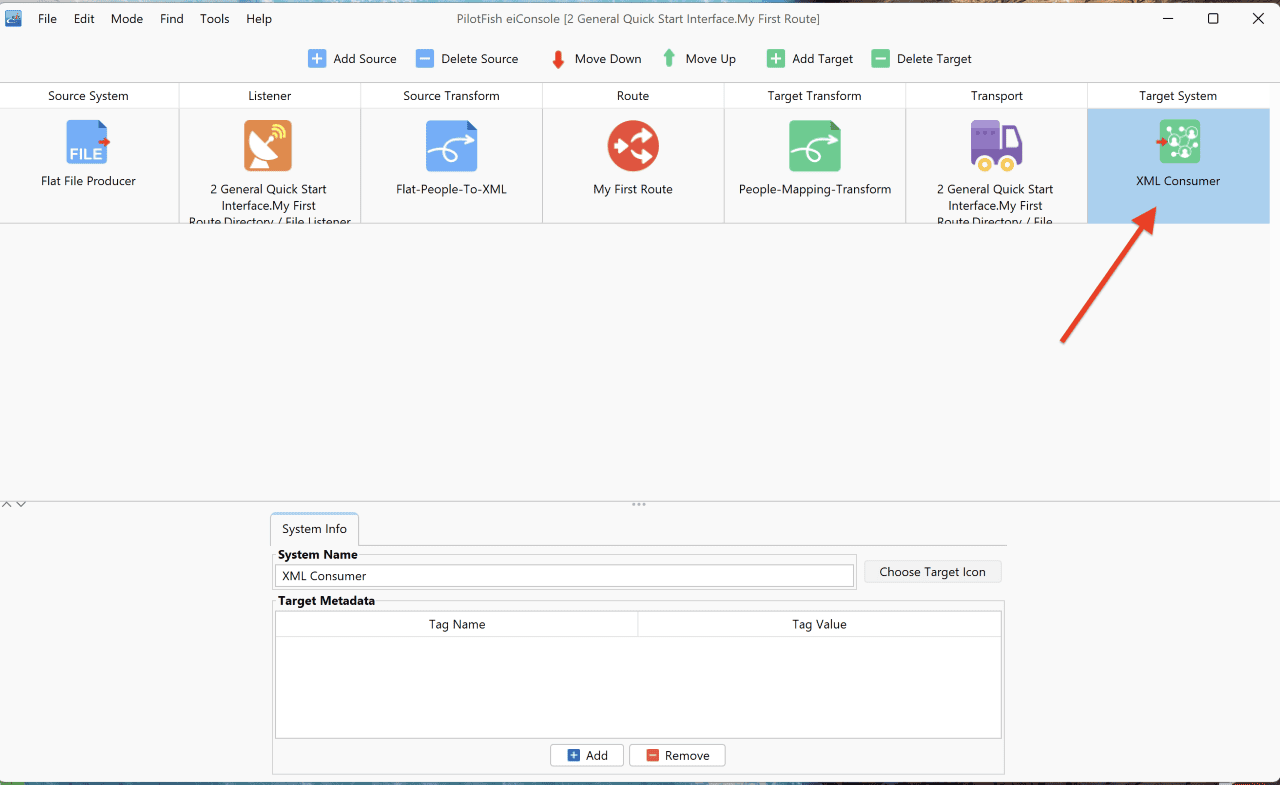1280x785 pixels.
Task: Switch to the System Info tab
Action: pos(315,529)
